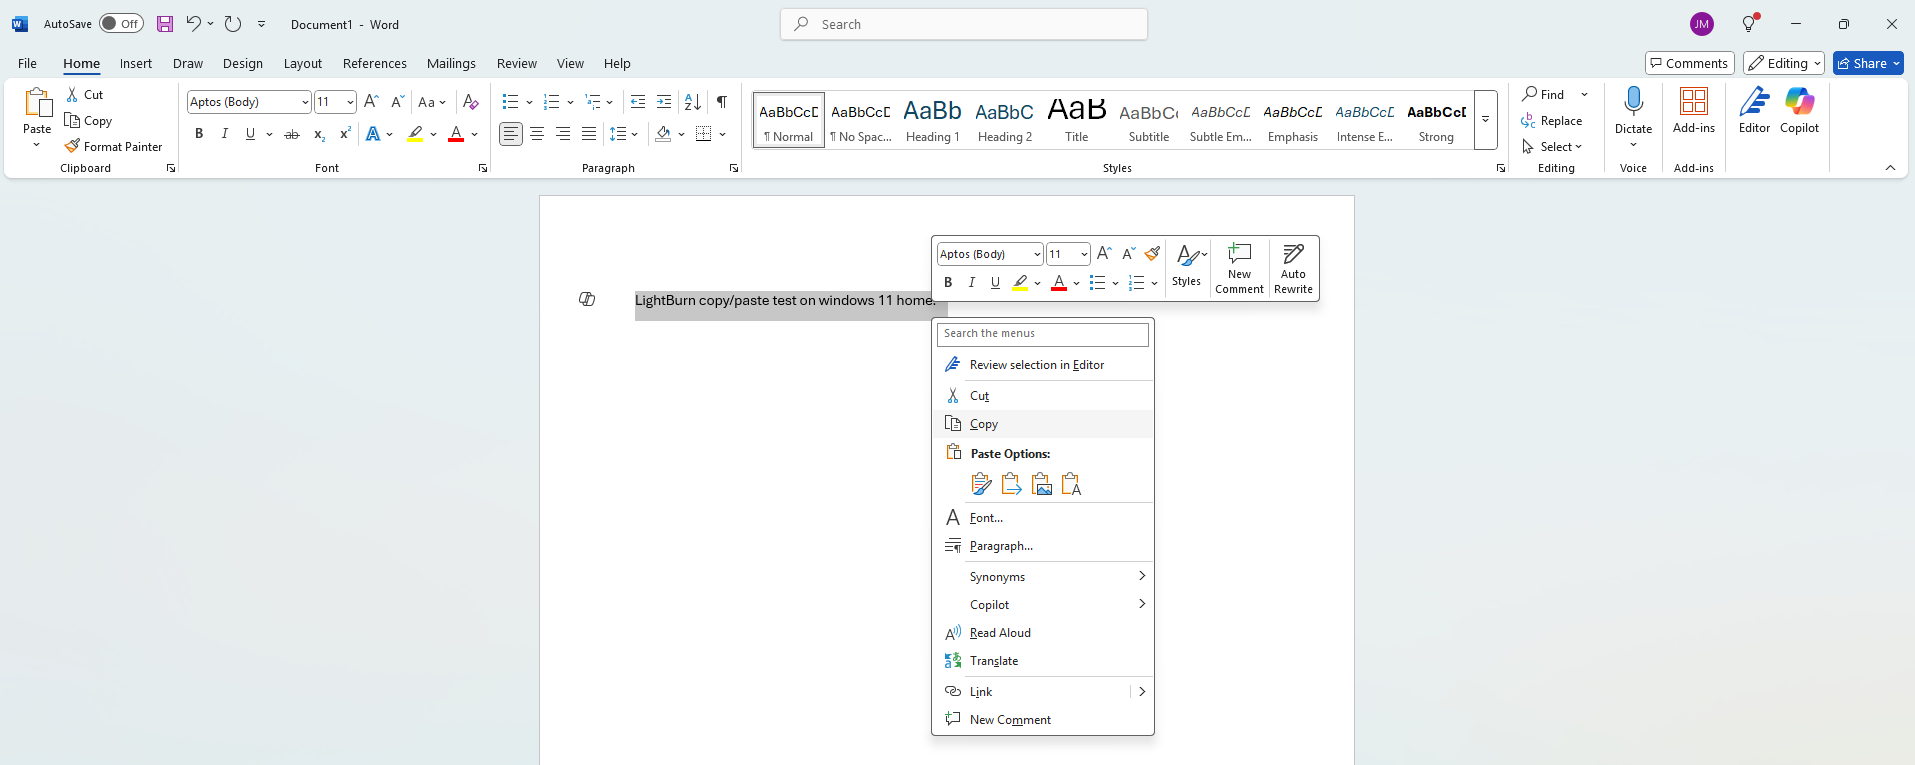The width and height of the screenshot is (1915, 765).
Task: Click New Comment in mini toolbar
Action: (x=1239, y=269)
